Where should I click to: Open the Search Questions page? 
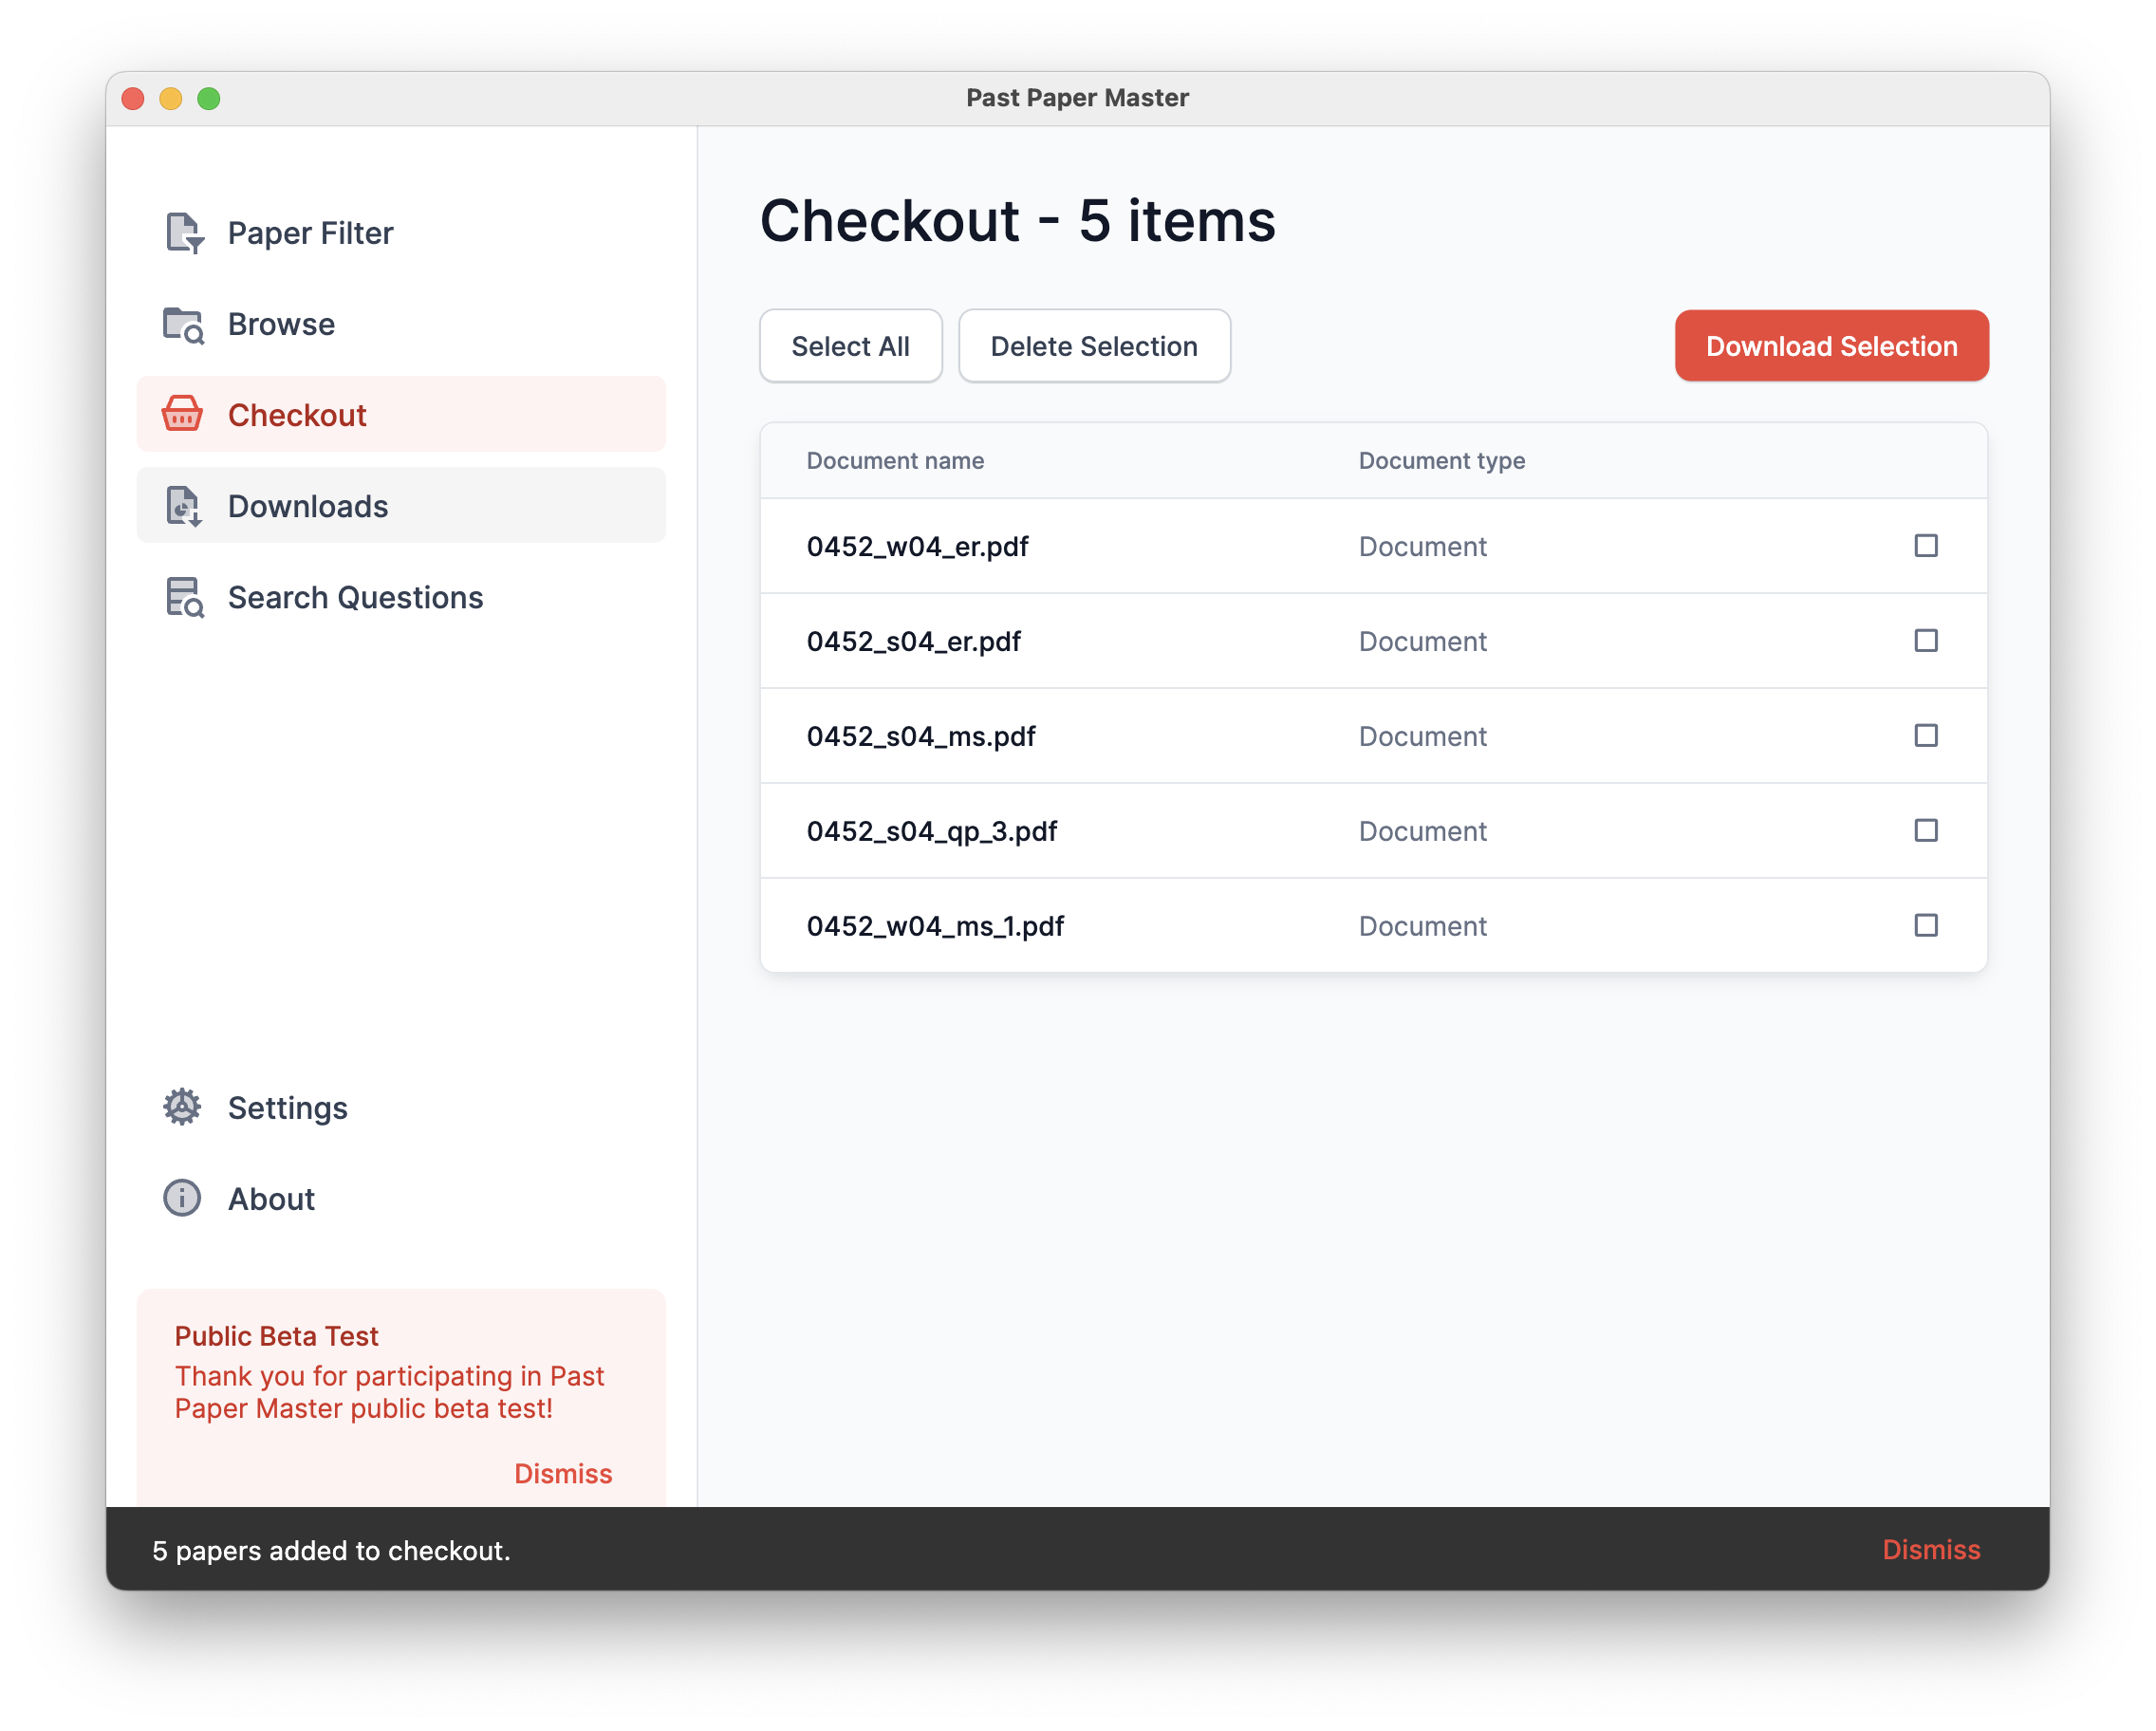tap(355, 598)
